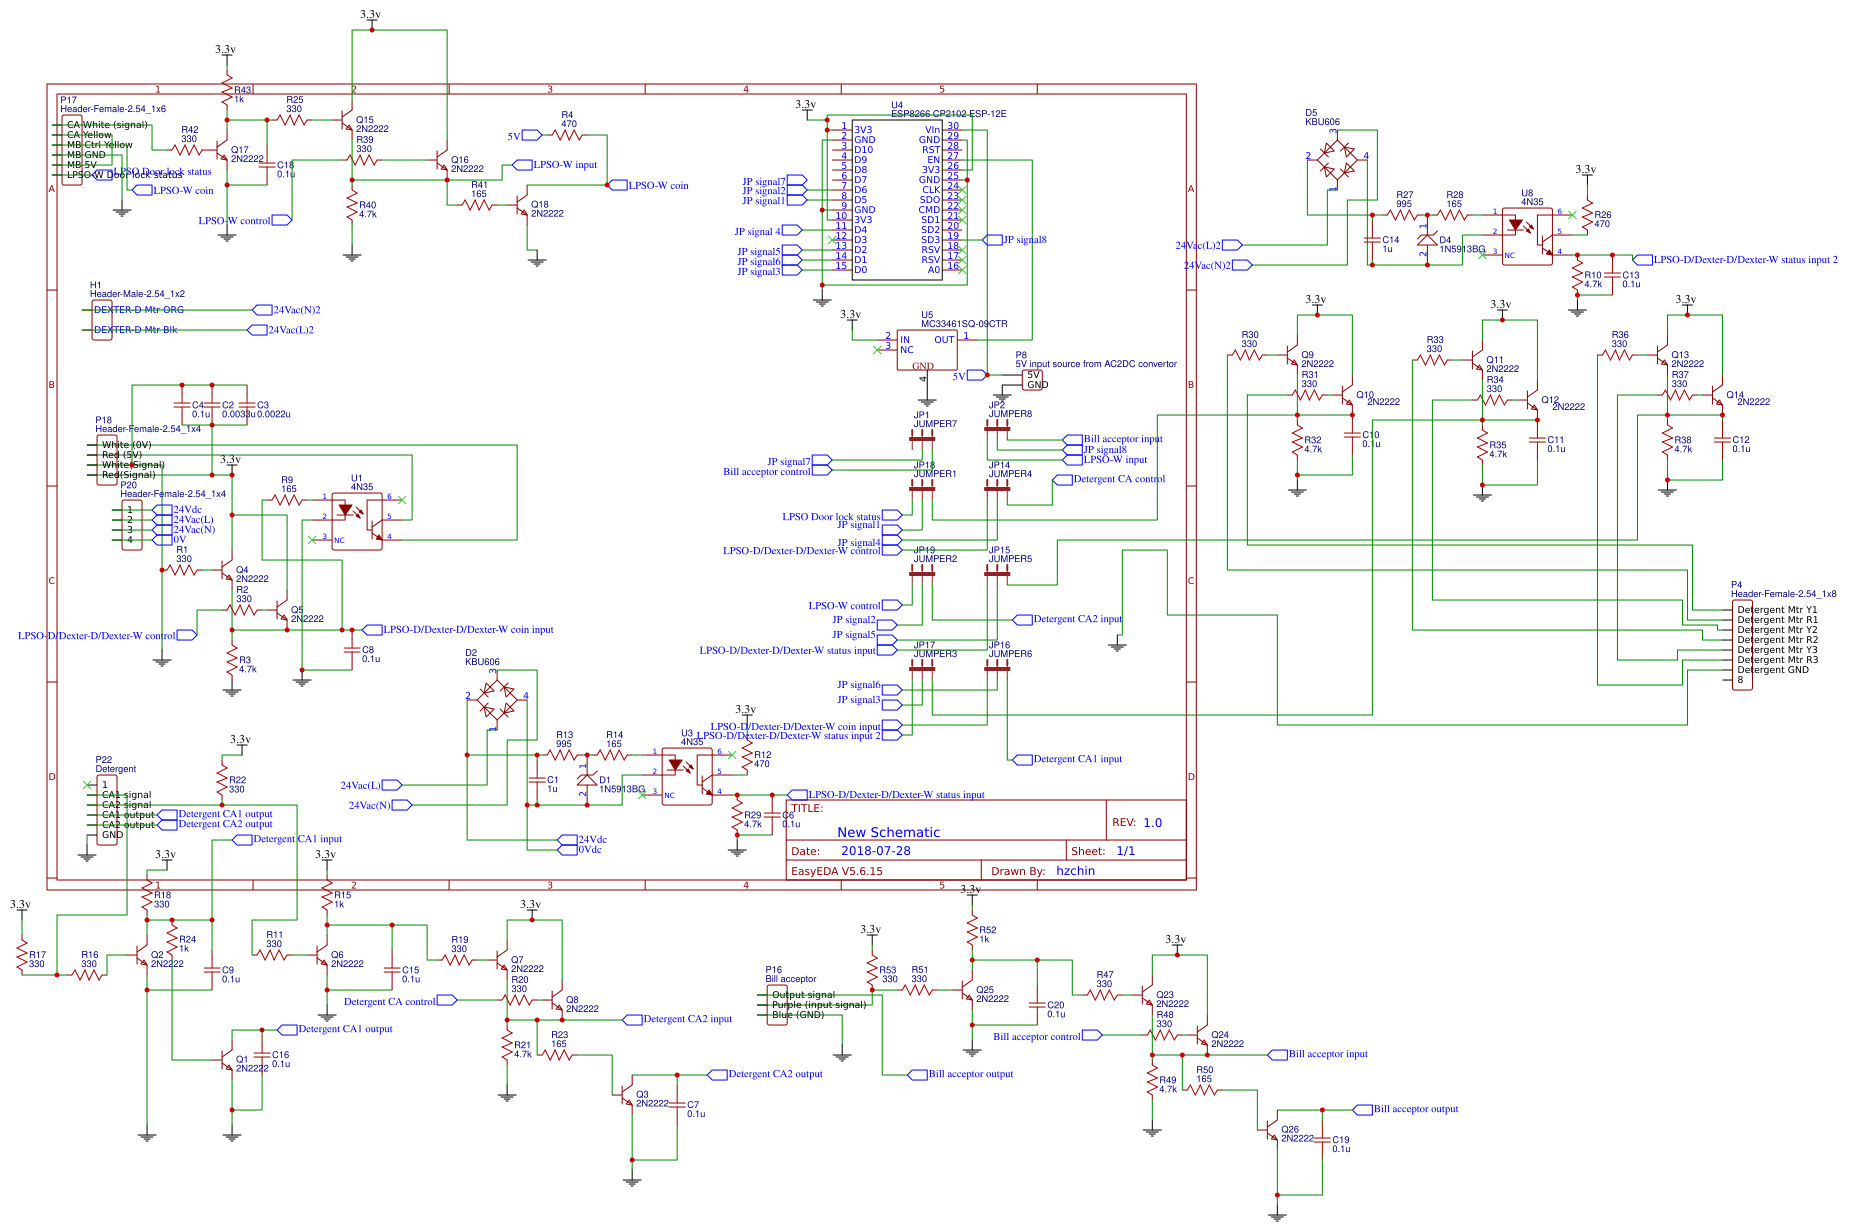1854x1231 pixels.
Task: Click the 'Purple (input signal)' pin label
Action: (x=819, y=1005)
